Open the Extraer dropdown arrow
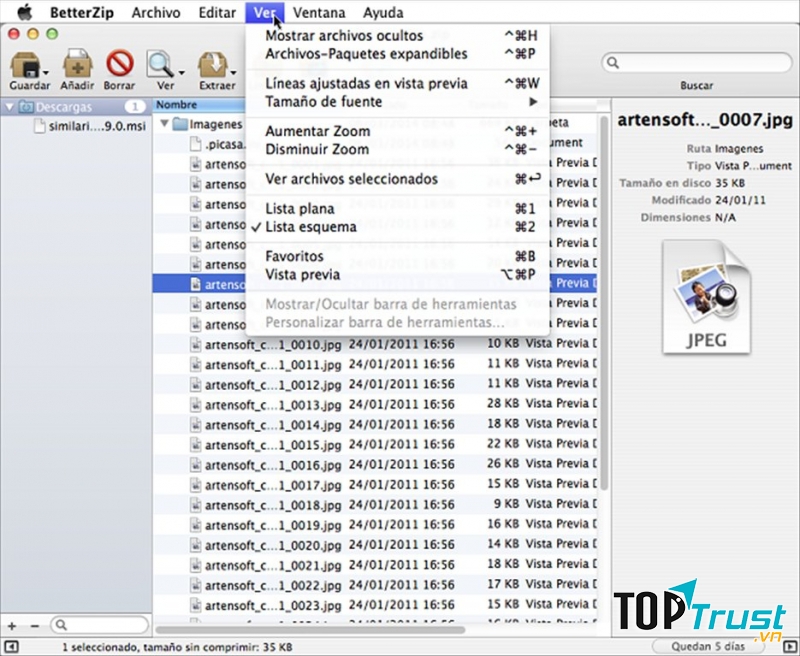Image resolution: width=800 pixels, height=656 pixels. coord(234,72)
